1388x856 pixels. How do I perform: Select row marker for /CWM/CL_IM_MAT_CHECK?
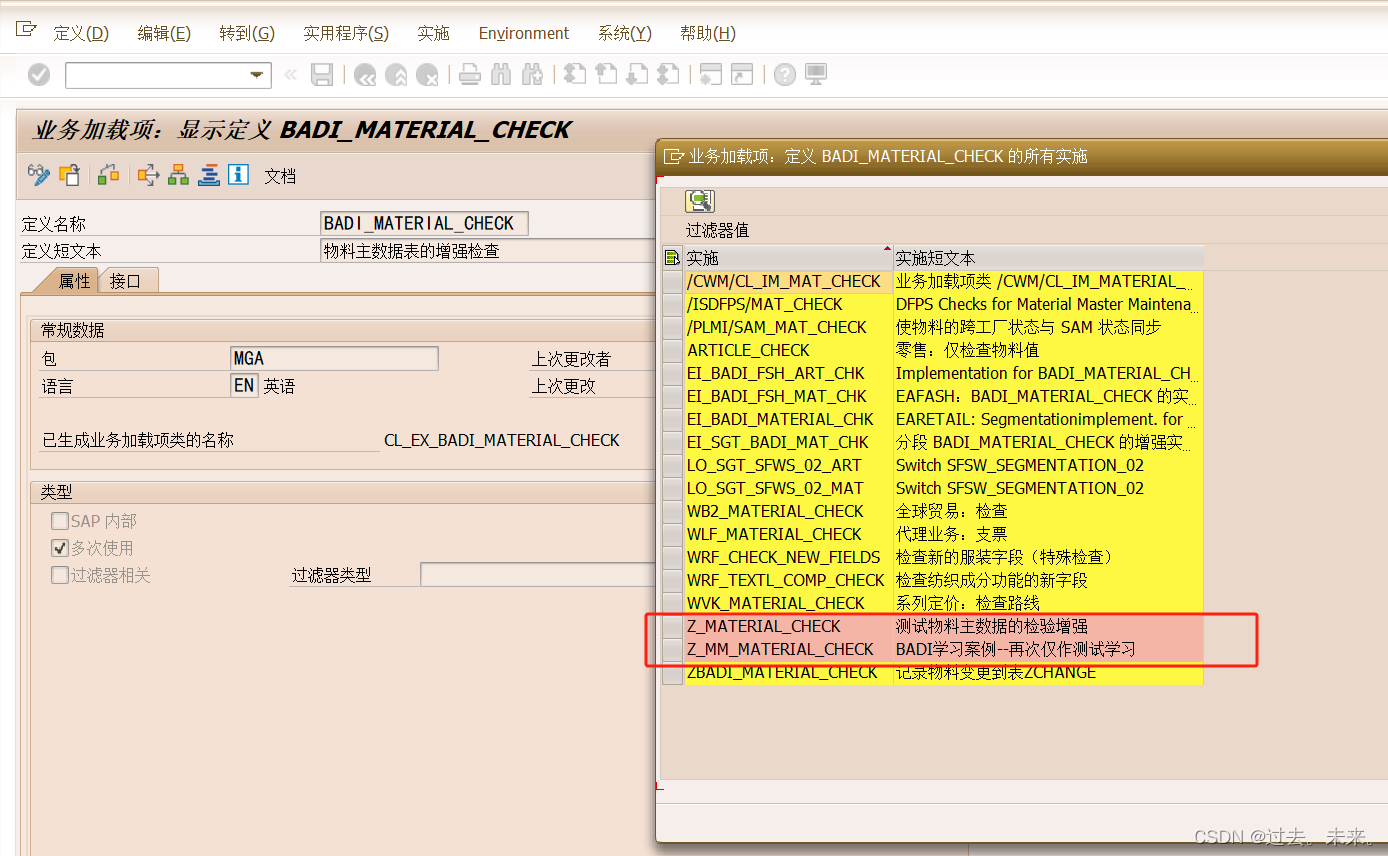[672, 281]
